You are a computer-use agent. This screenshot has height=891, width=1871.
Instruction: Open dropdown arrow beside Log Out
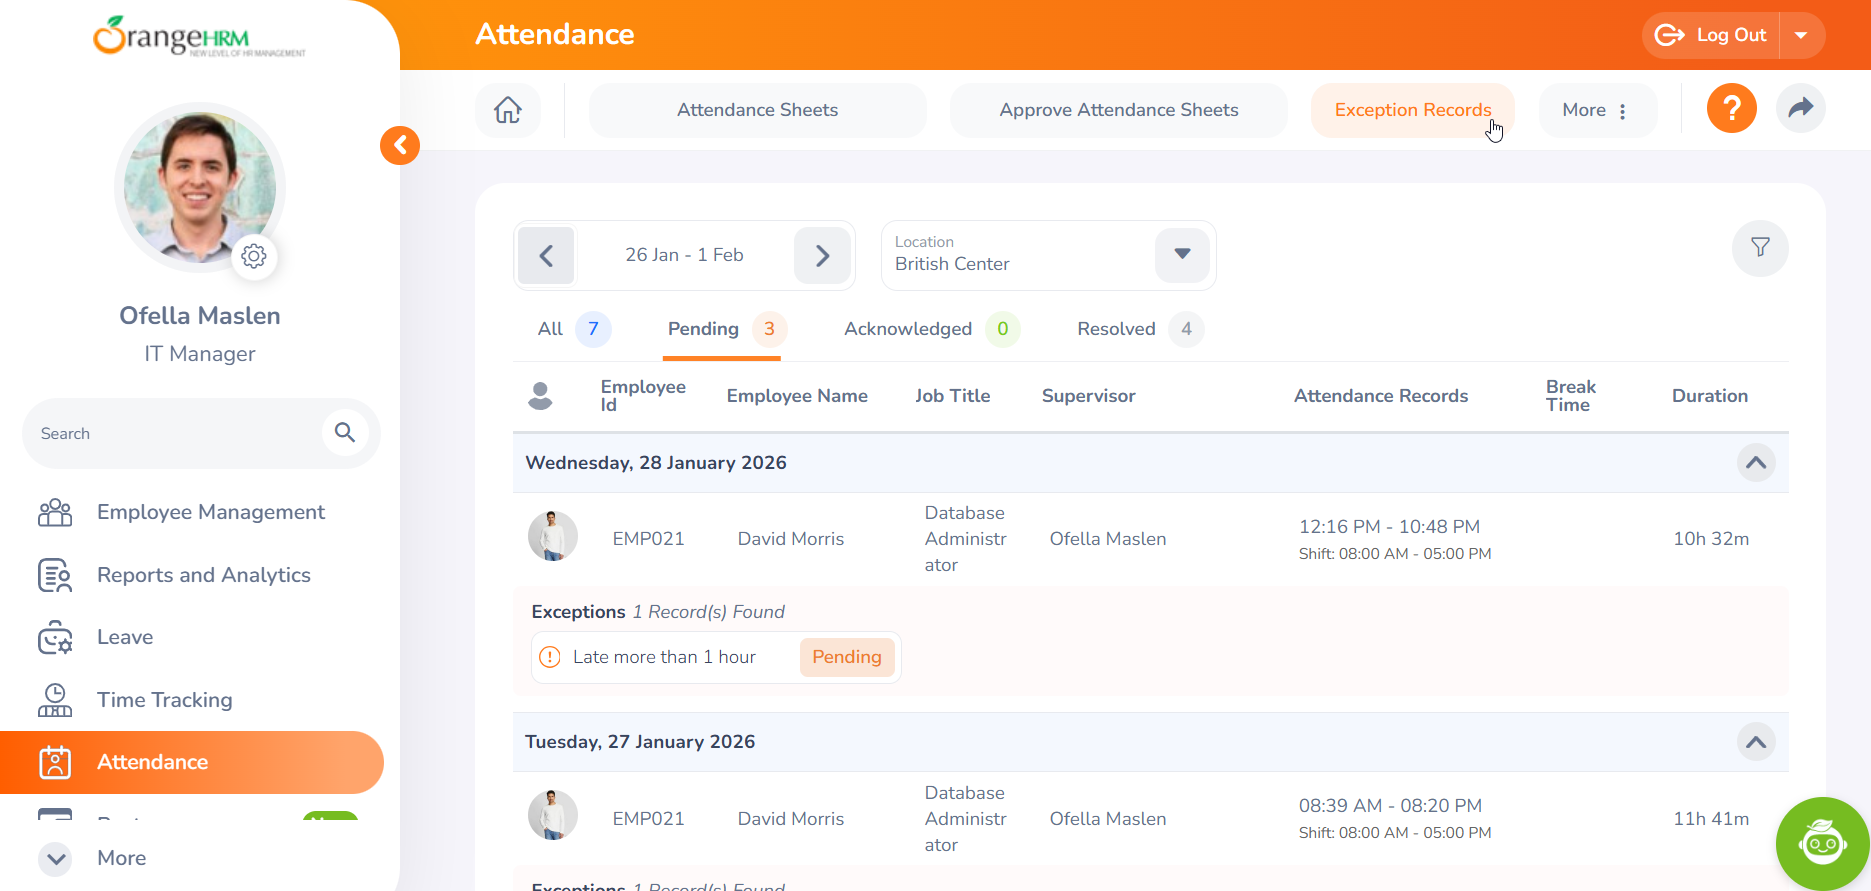click(x=1801, y=35)
